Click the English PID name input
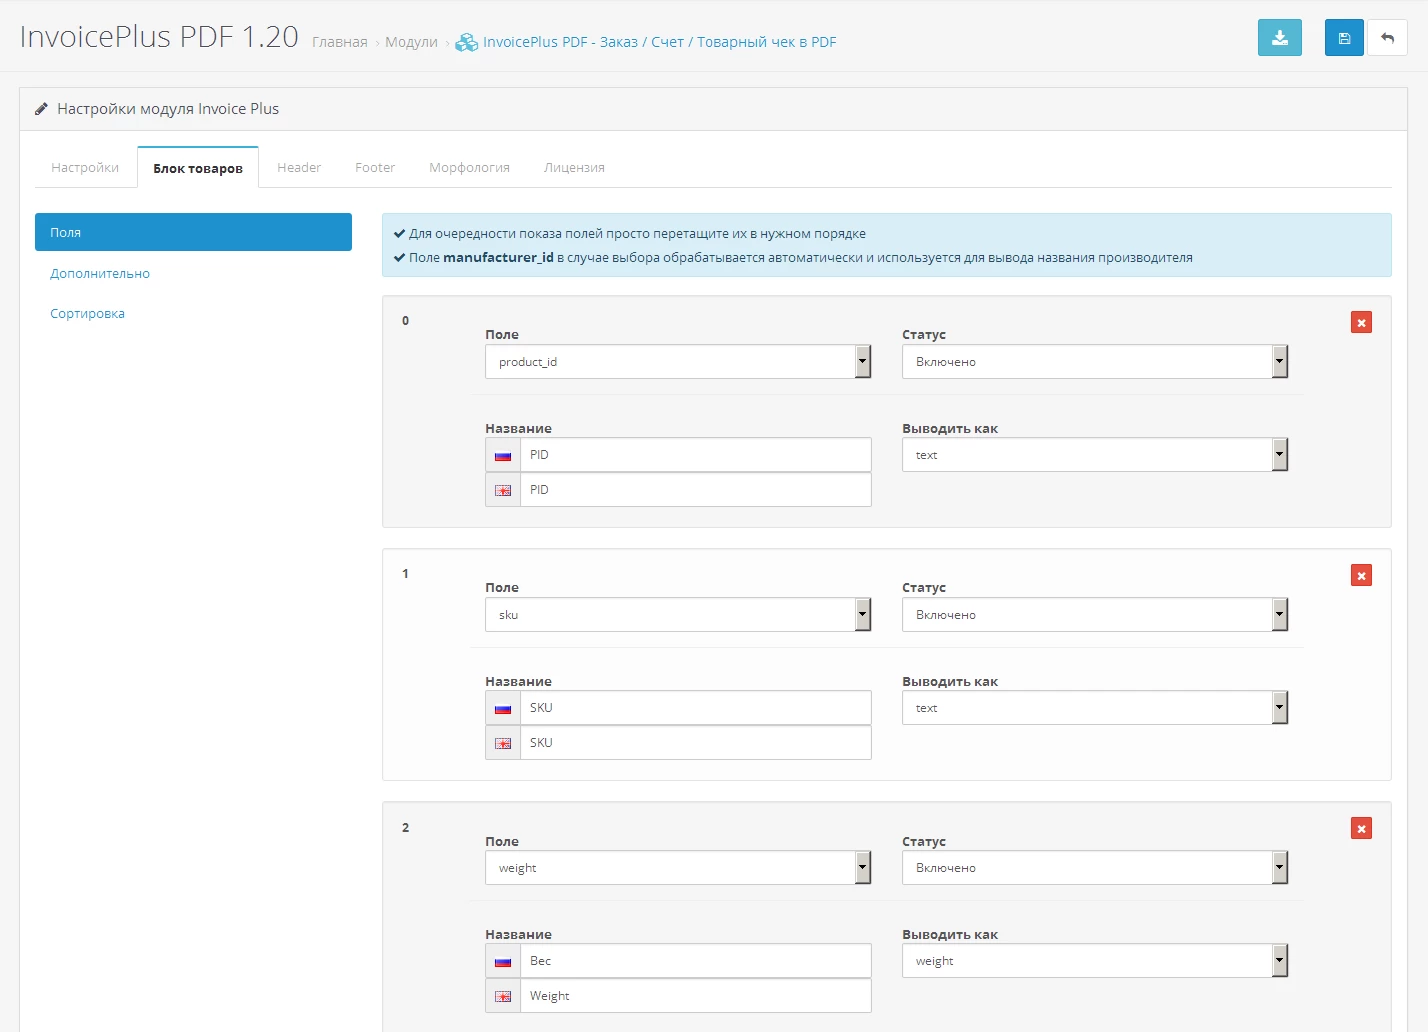Image resolution: width=1428 pixels, height=1032 pixels. (x=696, y=490)
